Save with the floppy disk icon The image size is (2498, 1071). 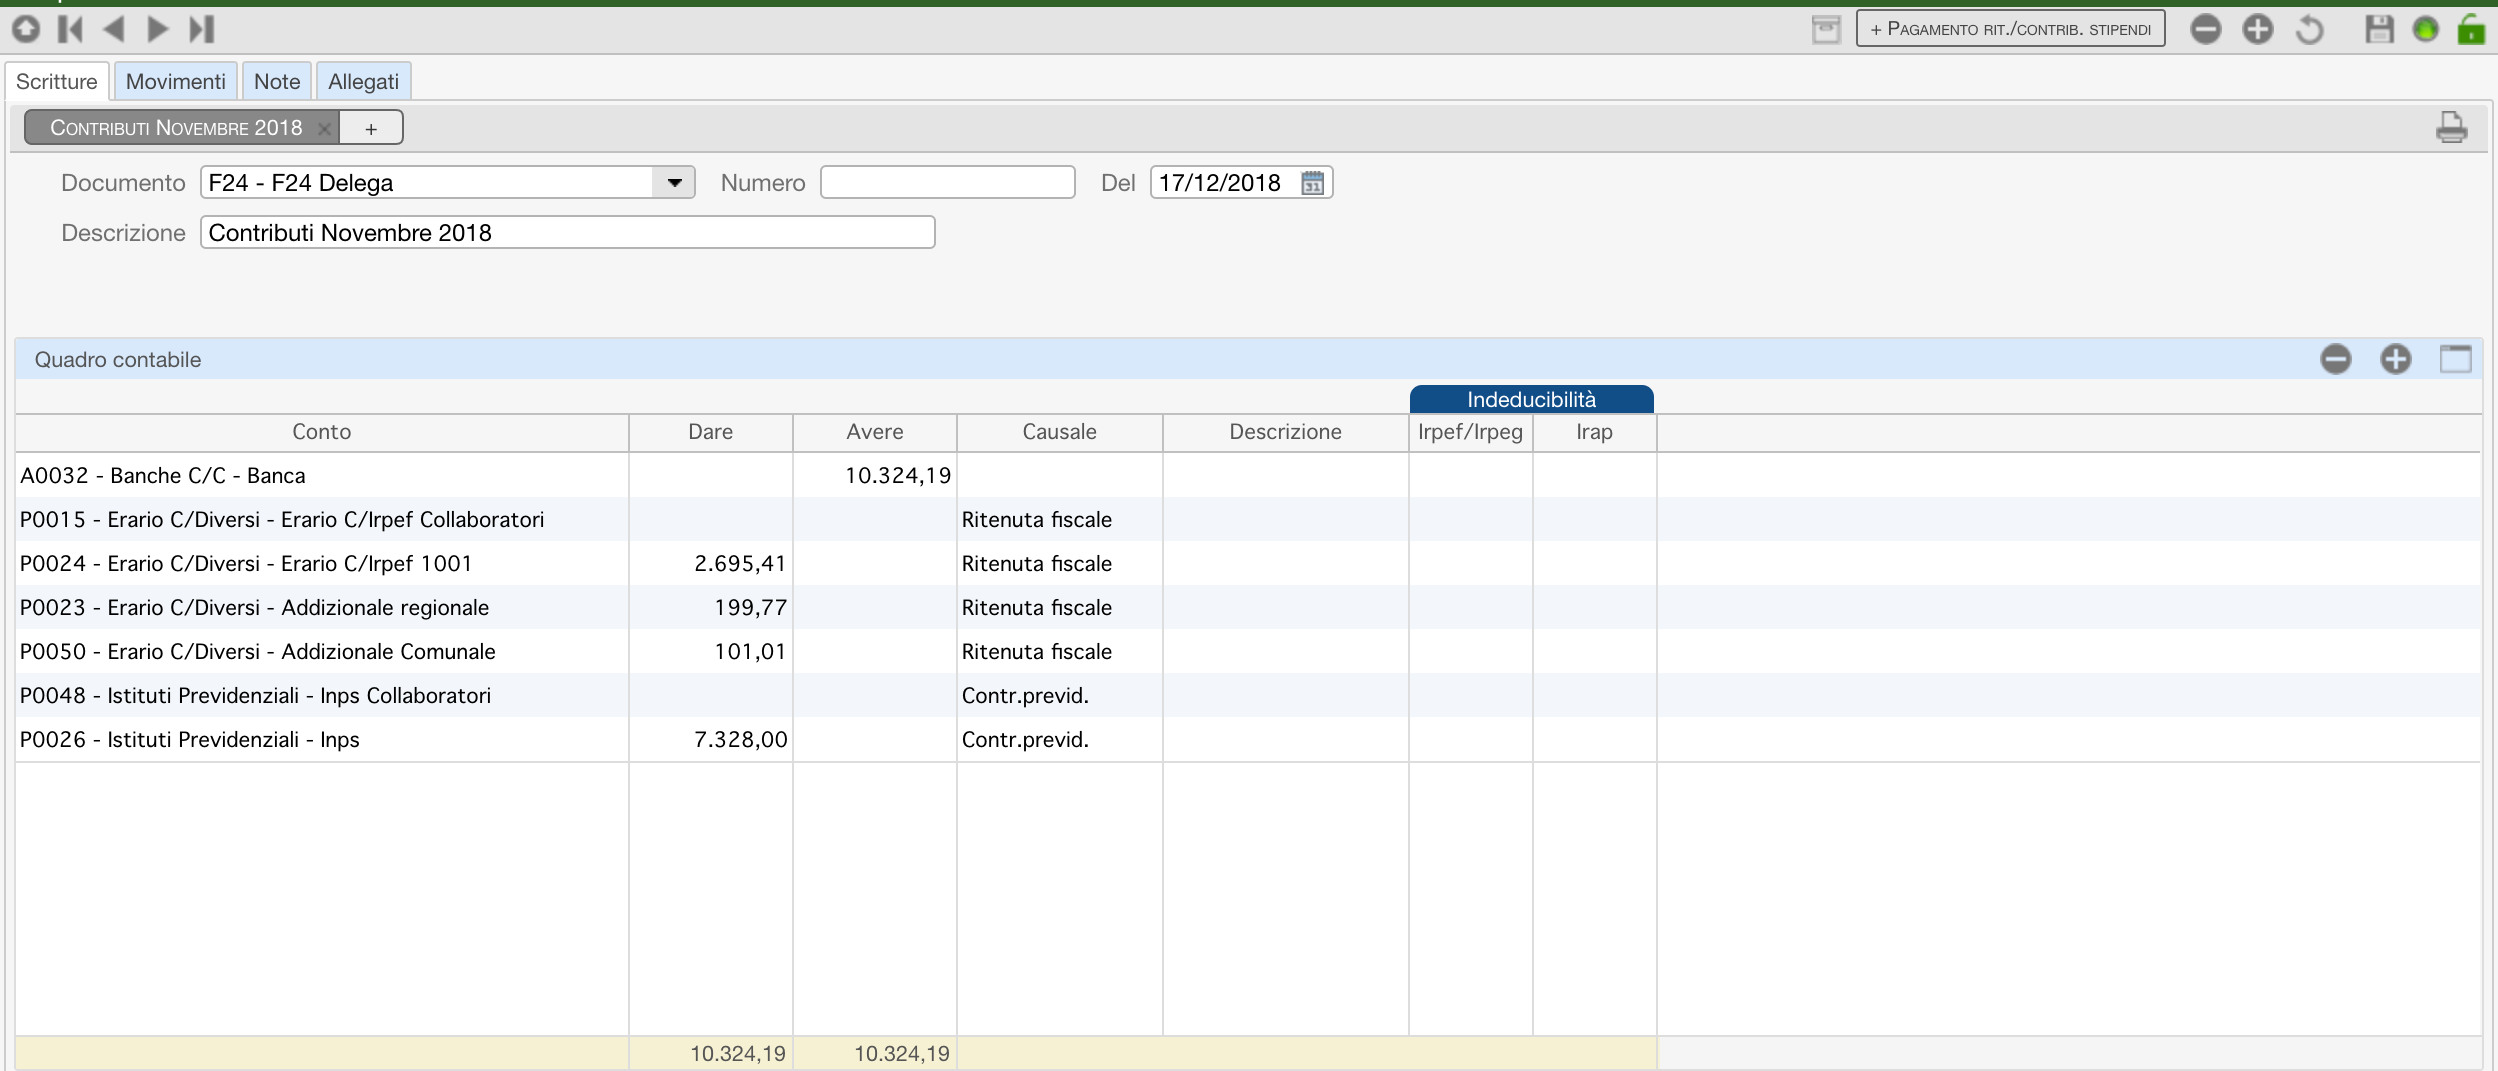tap(2379, 29)
